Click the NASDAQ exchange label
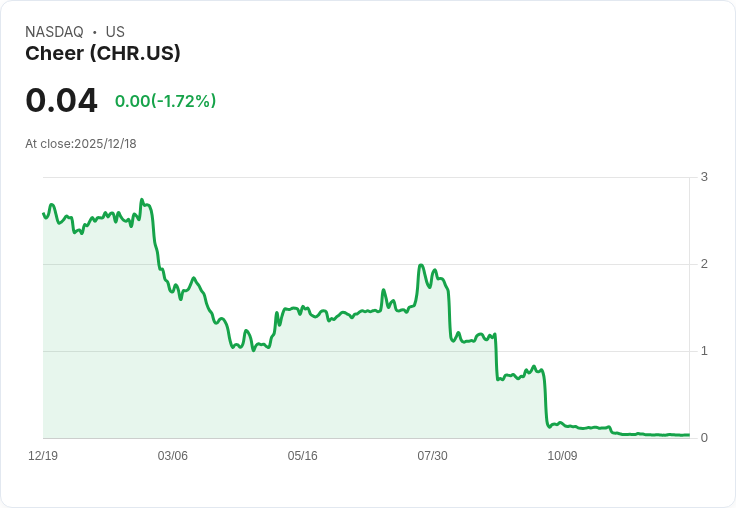The image size is (736, 508). tap(54, 32)
